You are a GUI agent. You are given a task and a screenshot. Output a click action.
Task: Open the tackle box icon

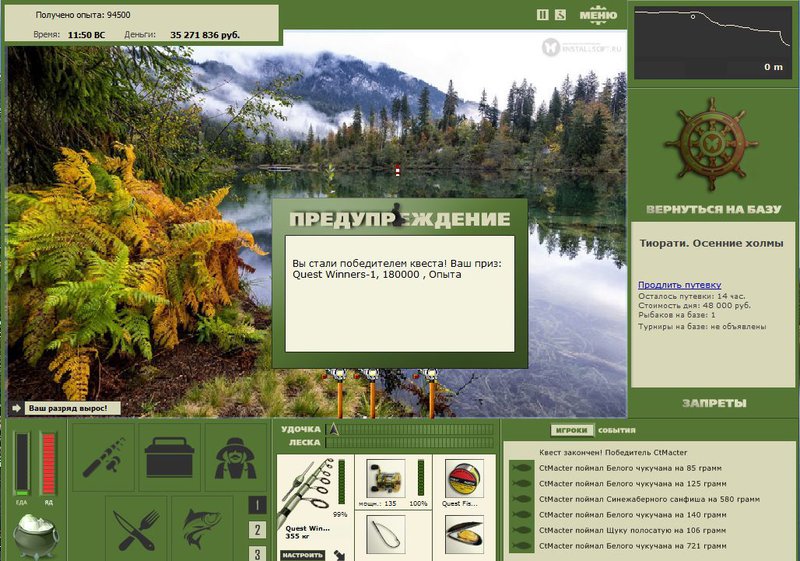[169, 456]
